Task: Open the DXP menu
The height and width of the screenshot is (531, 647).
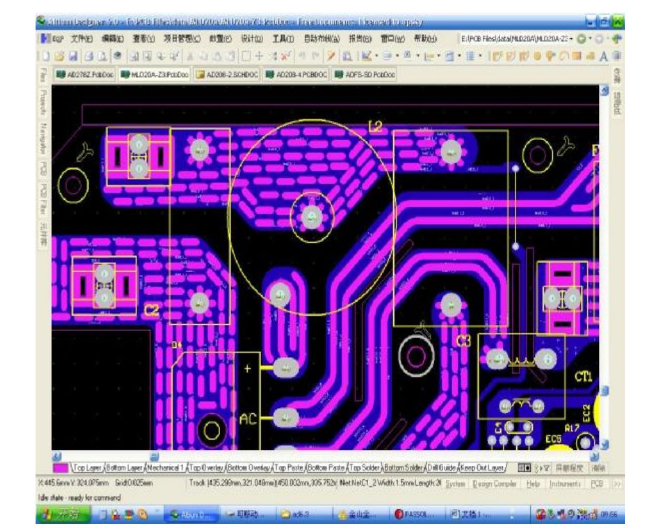Action: click(54, 38)
